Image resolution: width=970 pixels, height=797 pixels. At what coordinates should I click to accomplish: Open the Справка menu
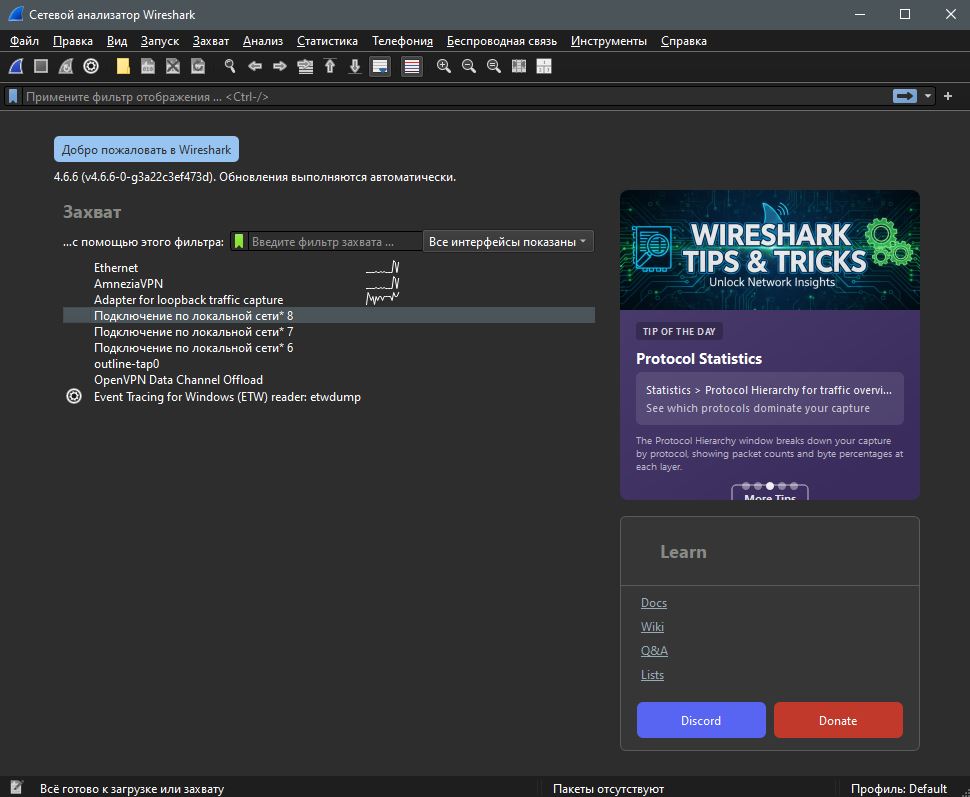pyautogui.click(x=684, y=41)
